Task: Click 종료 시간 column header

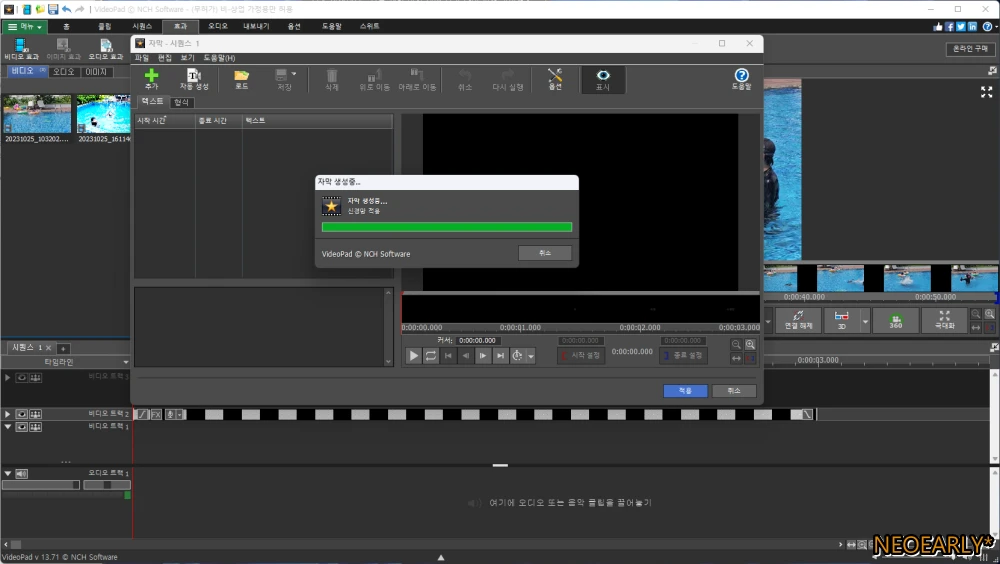Action: (x=219, y=121)
